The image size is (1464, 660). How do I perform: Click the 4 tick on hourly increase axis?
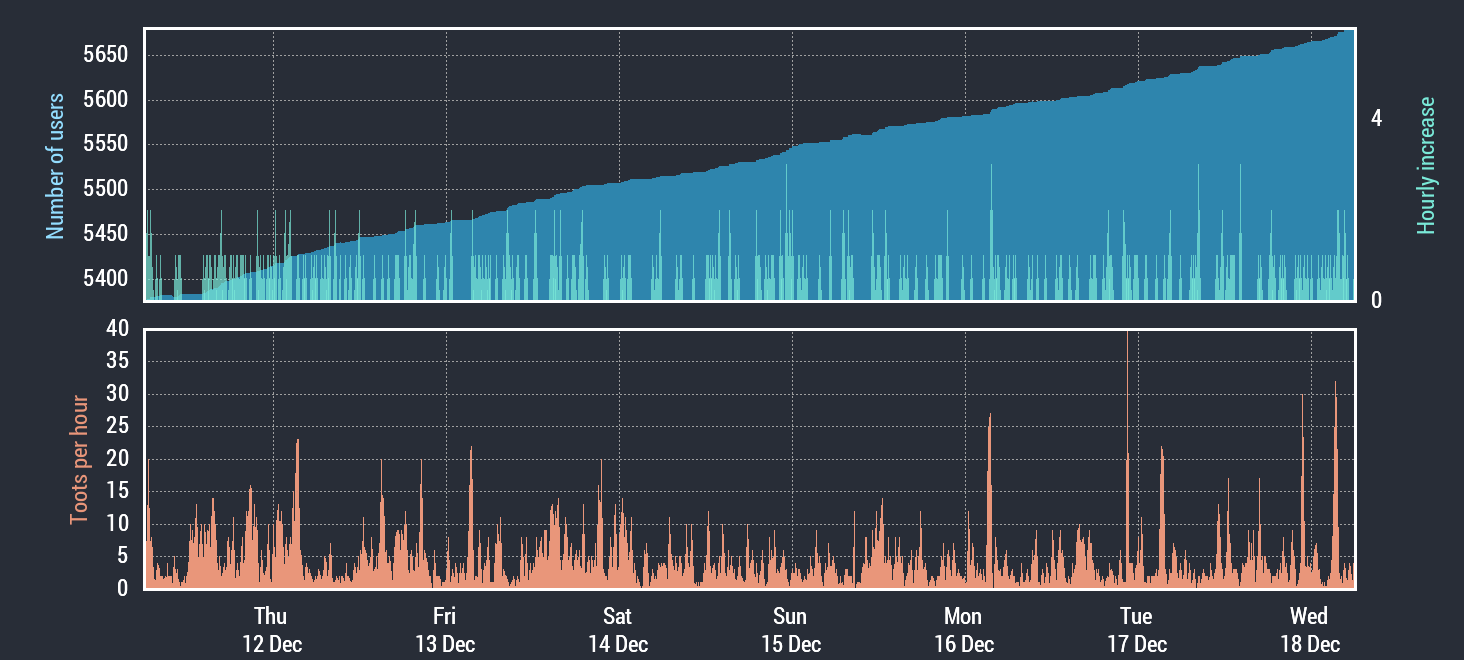[1376, 118]
